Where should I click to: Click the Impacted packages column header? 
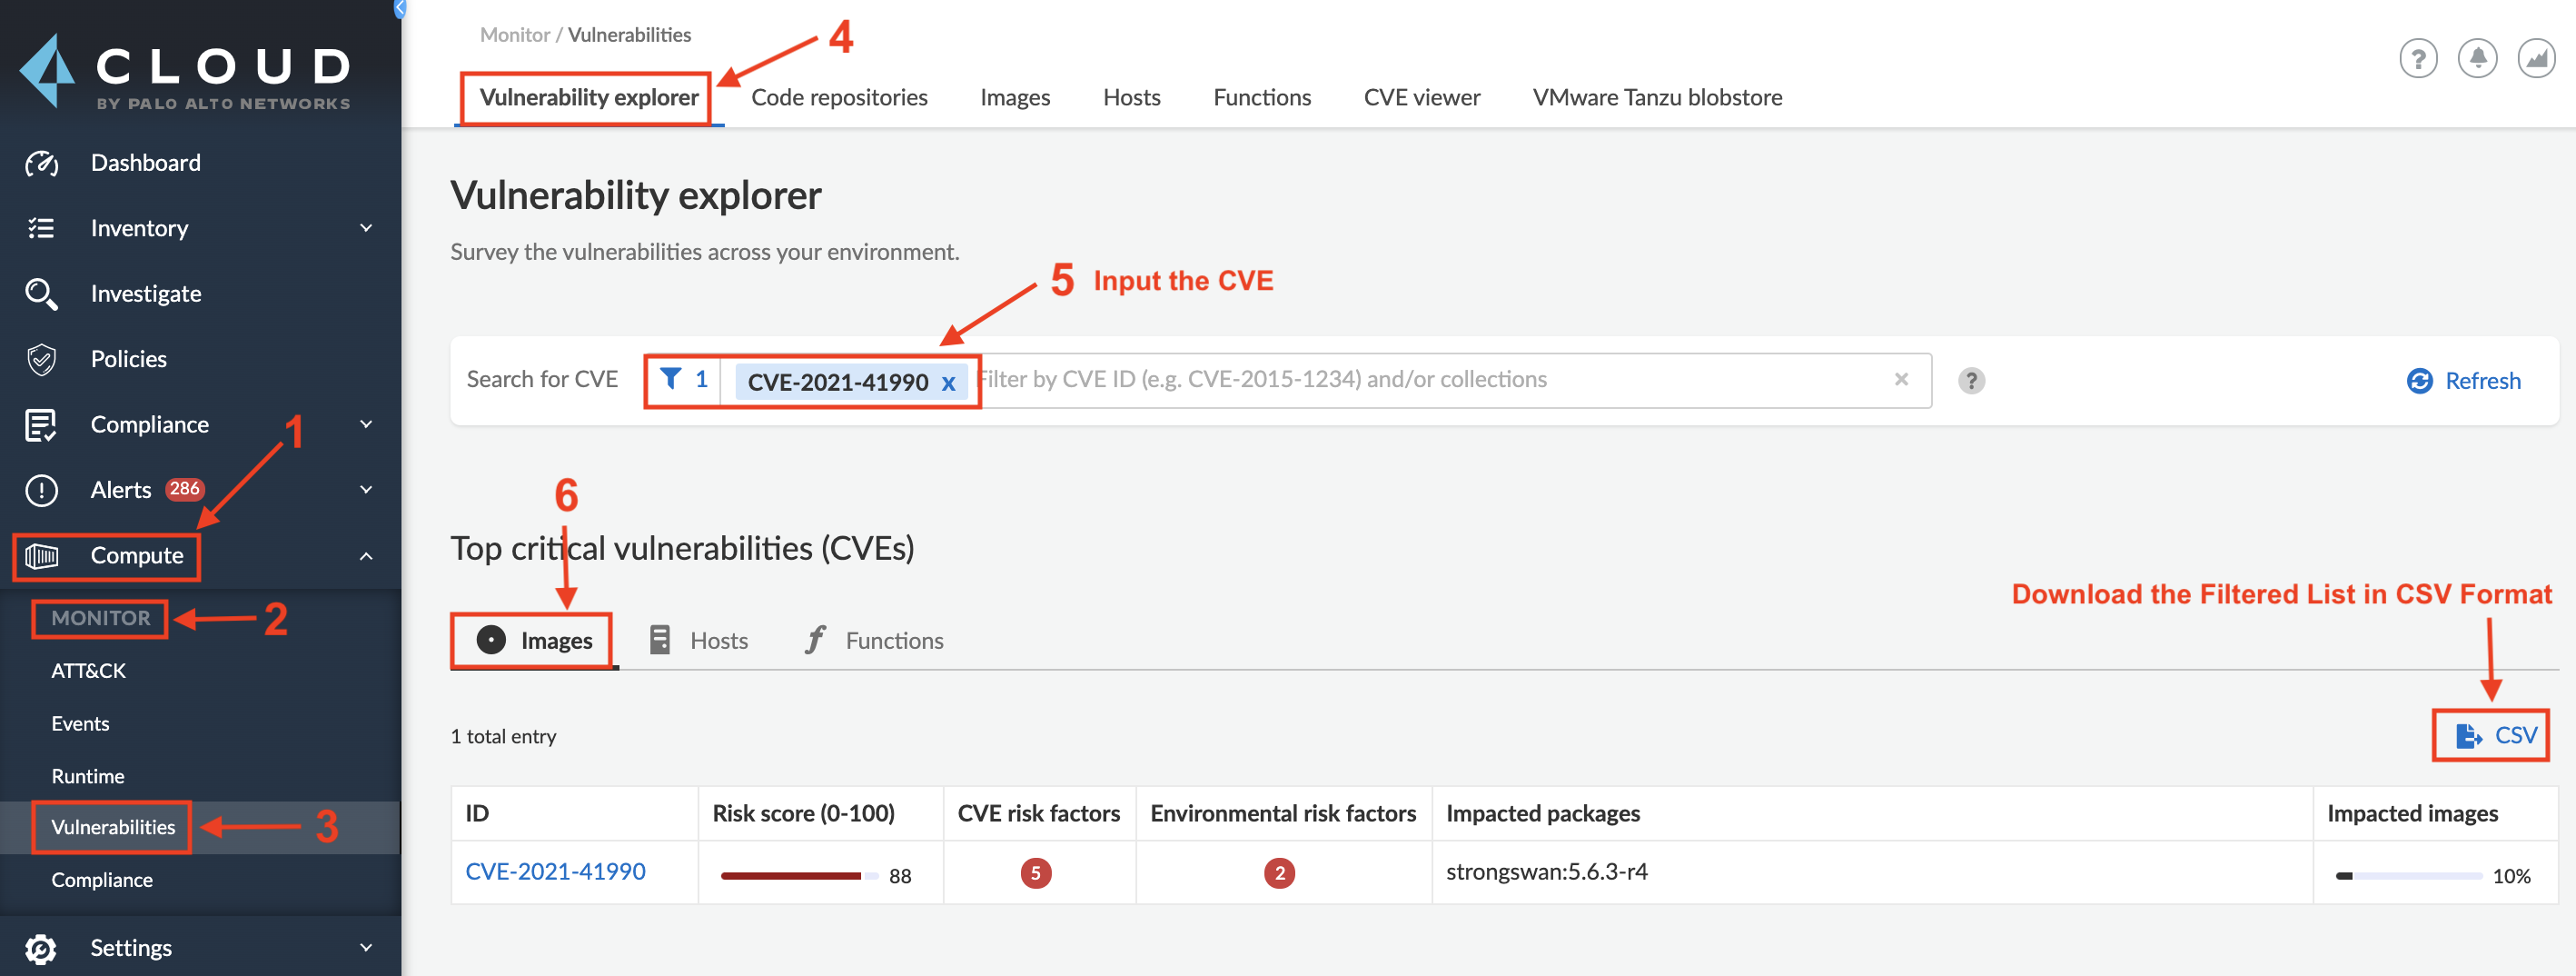1543,813
